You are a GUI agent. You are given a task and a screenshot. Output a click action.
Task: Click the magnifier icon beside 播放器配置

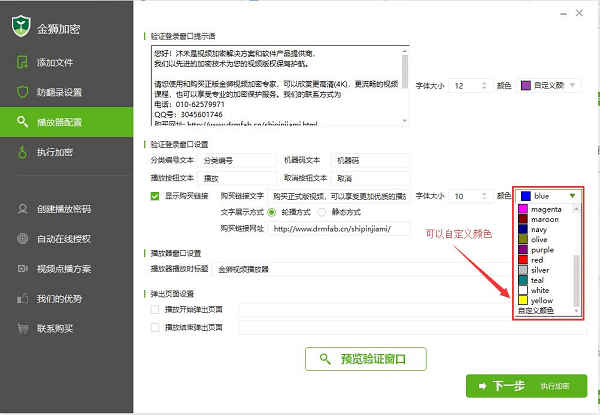(23, 122)
